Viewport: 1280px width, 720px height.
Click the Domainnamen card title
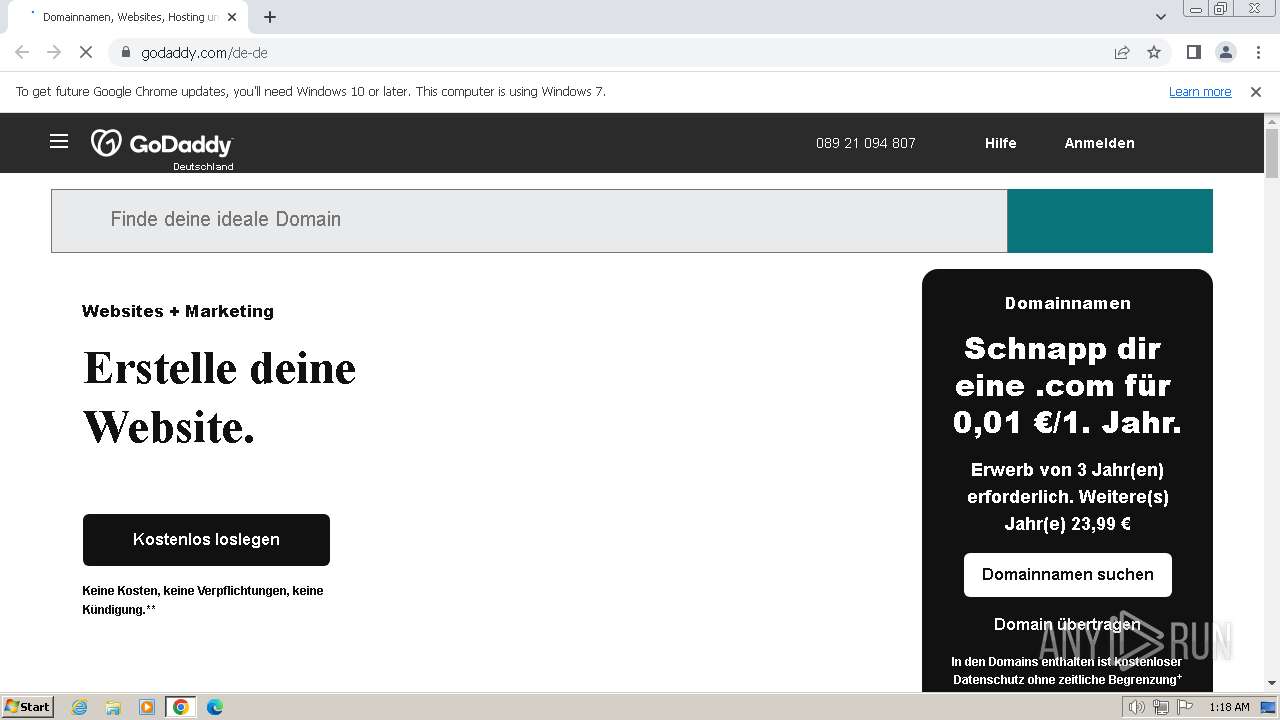pos(1068,303)
